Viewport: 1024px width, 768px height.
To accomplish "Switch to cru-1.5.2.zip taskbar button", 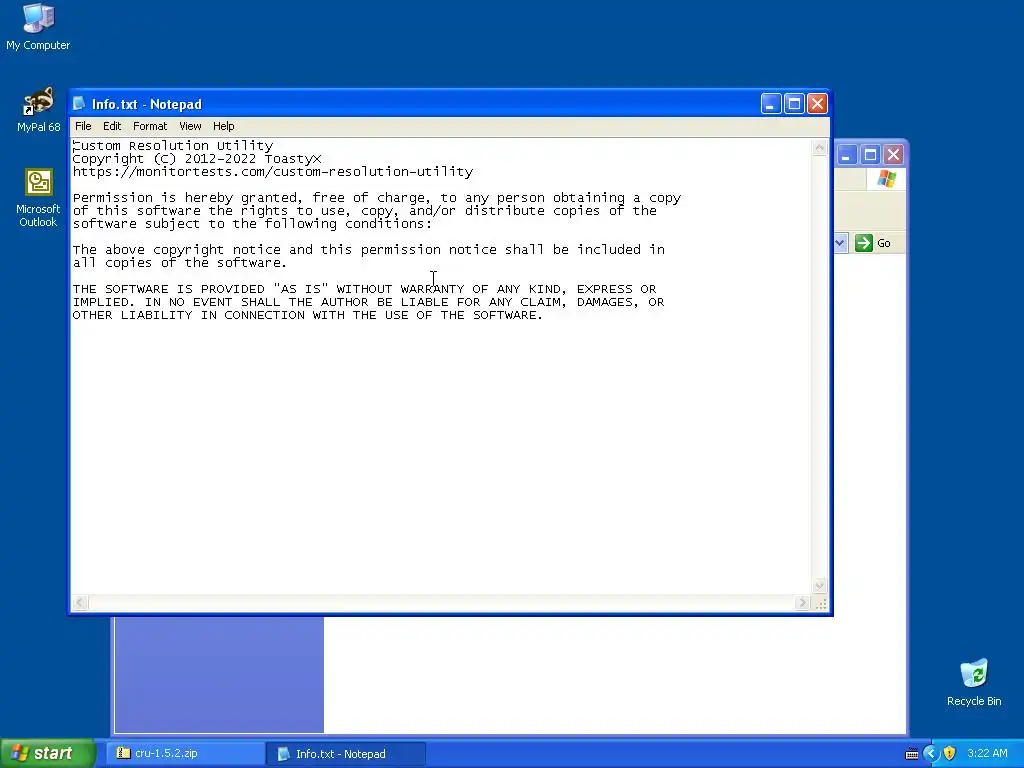I will click(x=185, y=754).
